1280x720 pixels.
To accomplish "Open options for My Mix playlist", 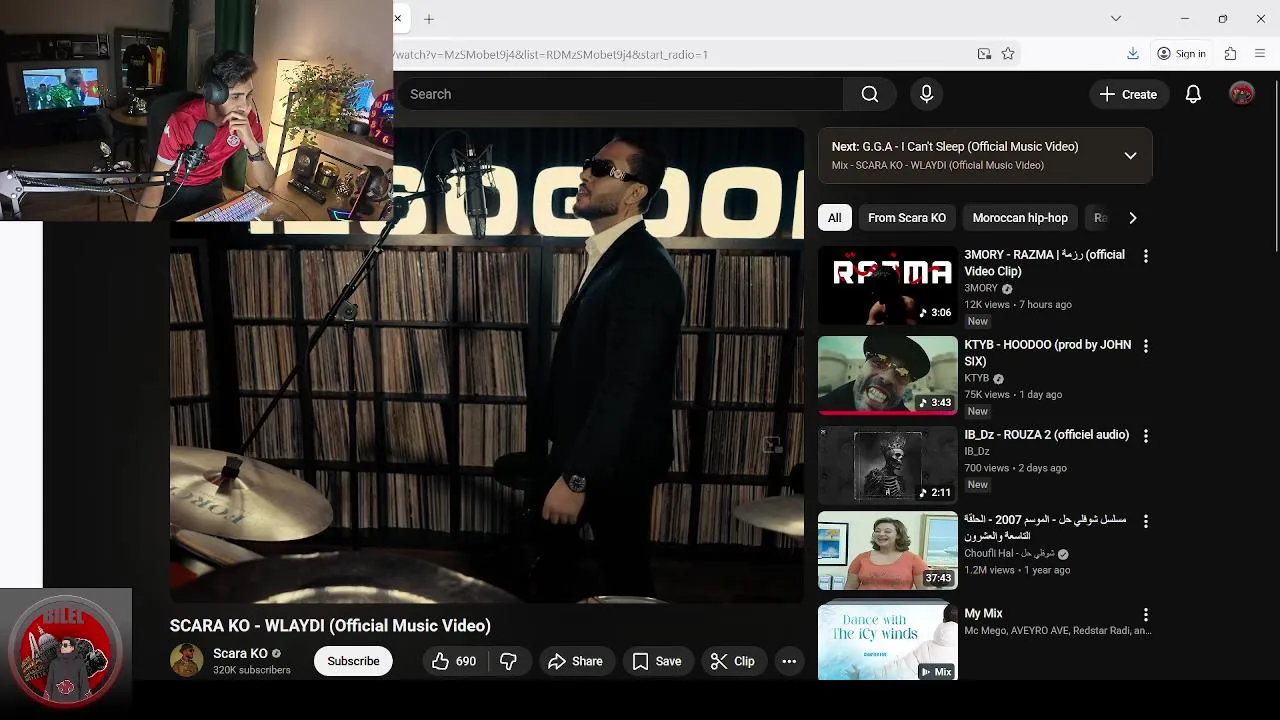I will point(1146,615).
